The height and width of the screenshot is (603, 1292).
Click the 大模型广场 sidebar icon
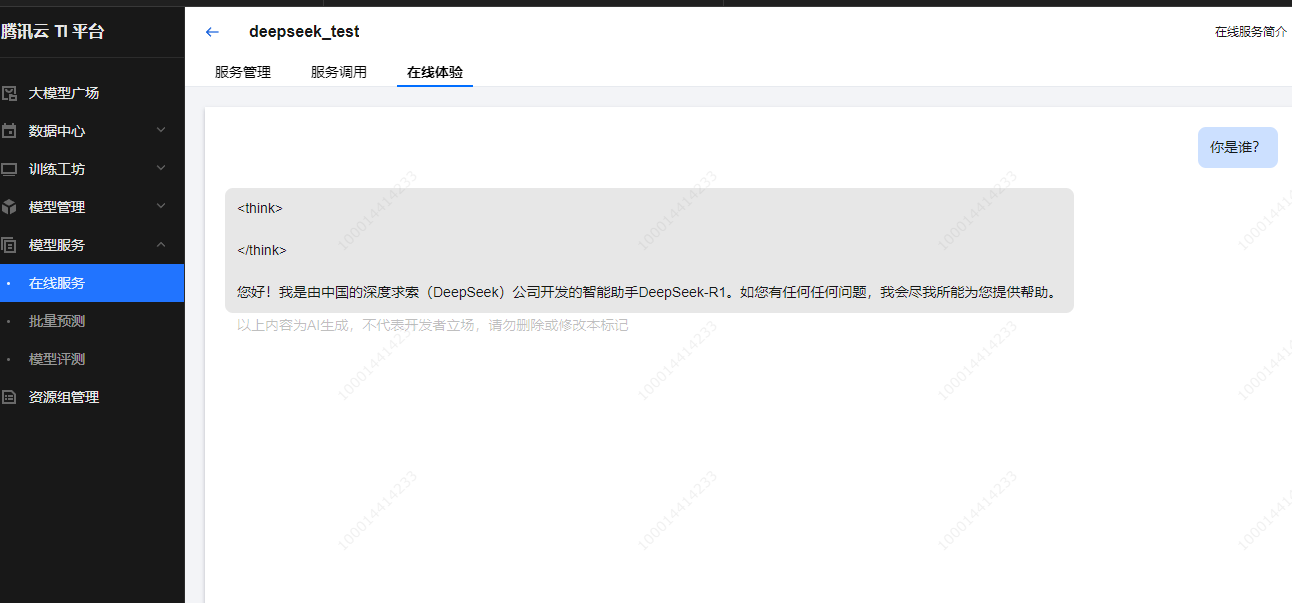pos(9,93)
